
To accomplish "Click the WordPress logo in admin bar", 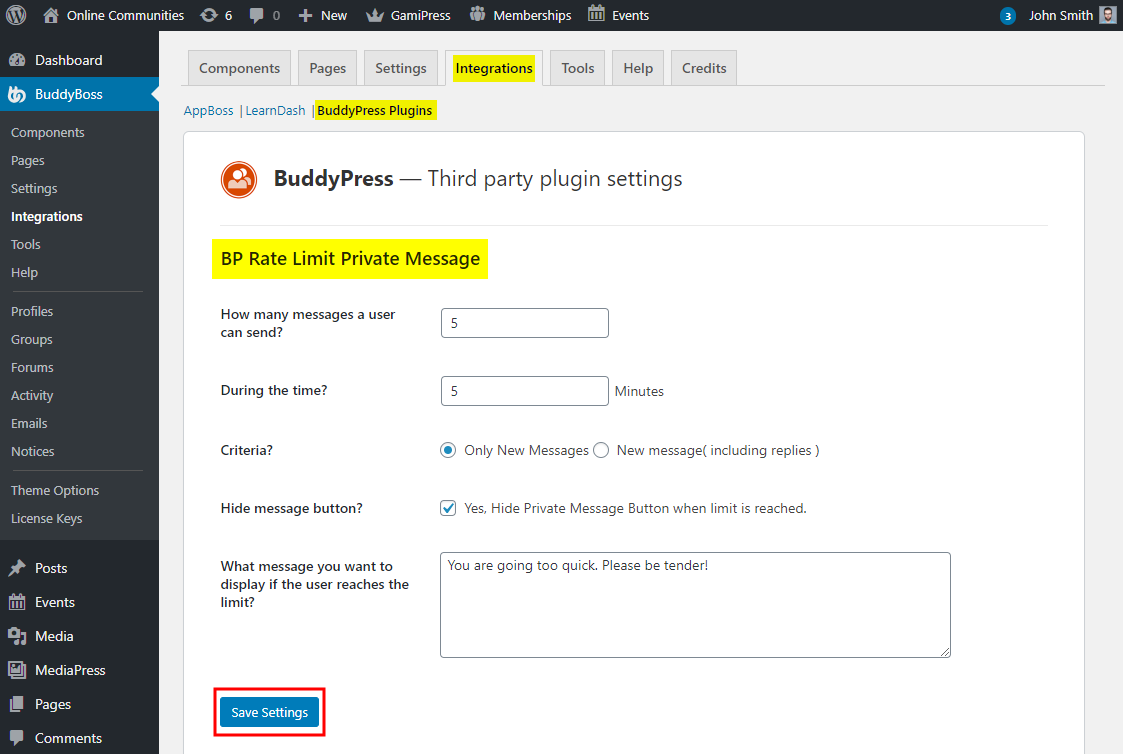I will pyautogui.click(x=15, y=15).
